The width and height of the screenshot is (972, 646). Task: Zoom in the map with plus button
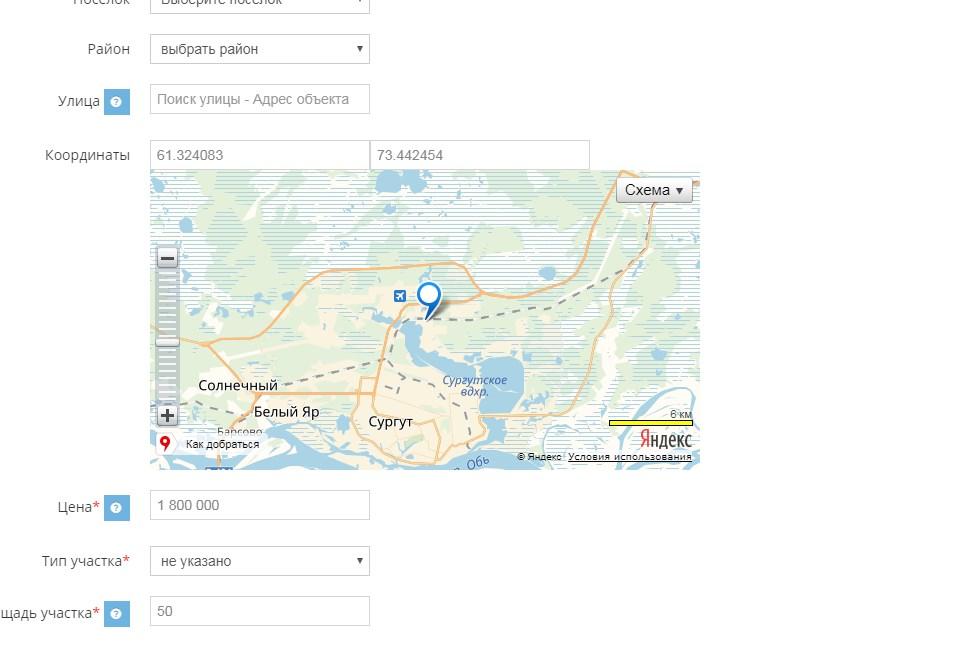[x=167, y=415]
